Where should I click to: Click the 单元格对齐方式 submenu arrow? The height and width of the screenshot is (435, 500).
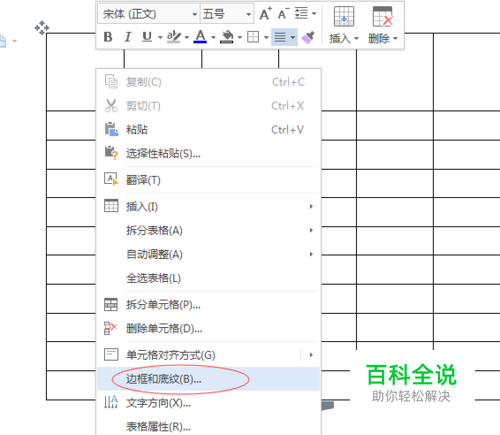311,355
